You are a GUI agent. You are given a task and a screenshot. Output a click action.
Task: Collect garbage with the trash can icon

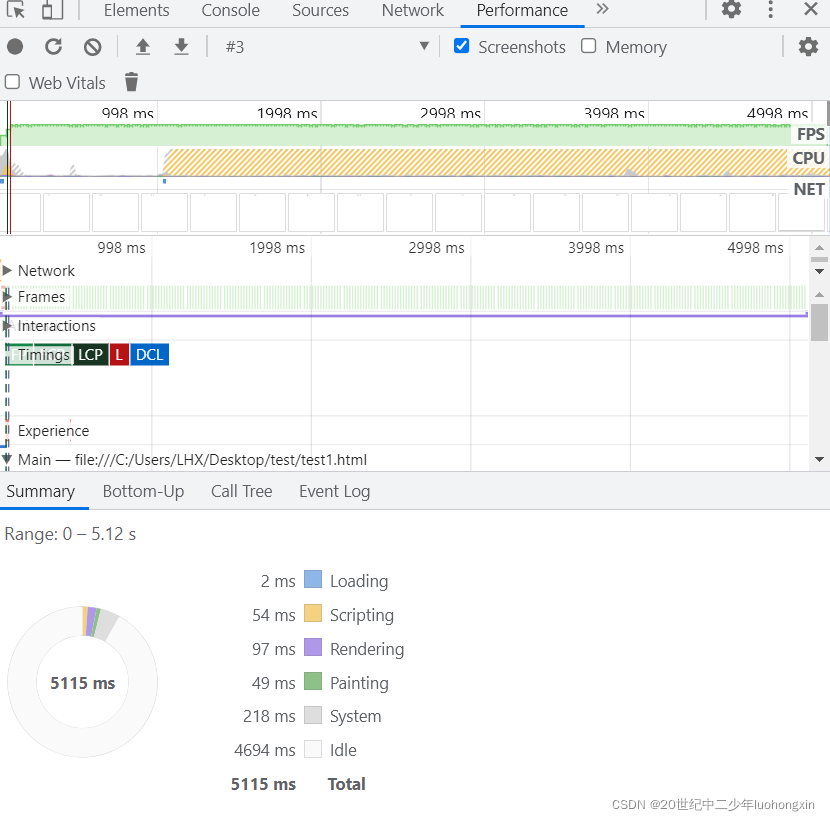pos(131,82)
